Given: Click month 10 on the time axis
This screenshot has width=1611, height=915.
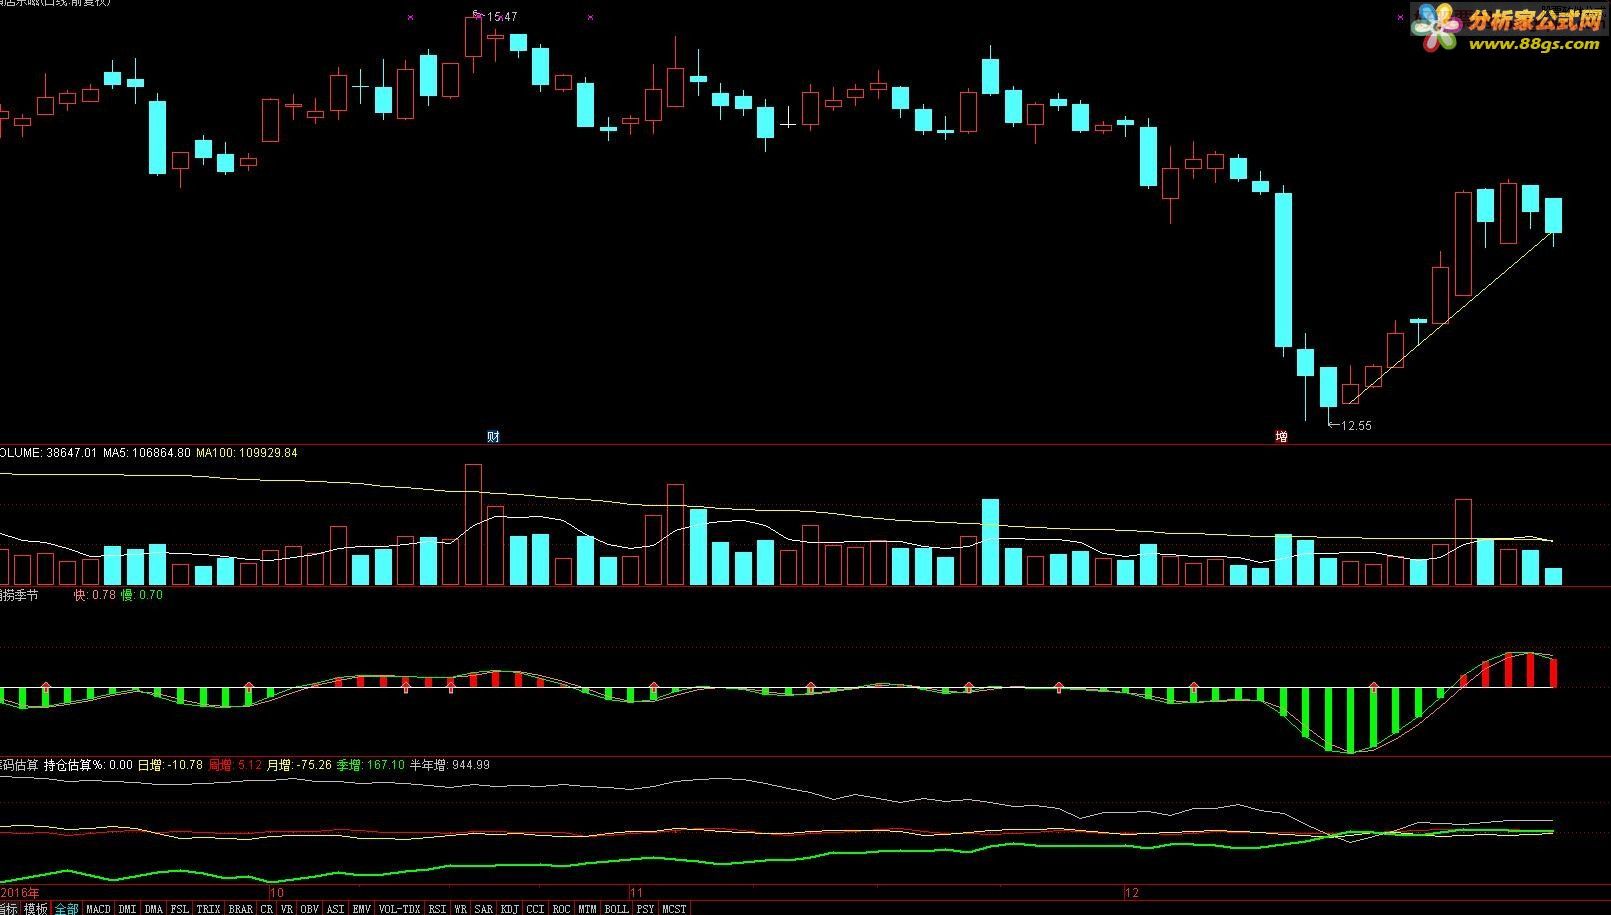Looking at the screenshot, I should (x=277, y=892).
